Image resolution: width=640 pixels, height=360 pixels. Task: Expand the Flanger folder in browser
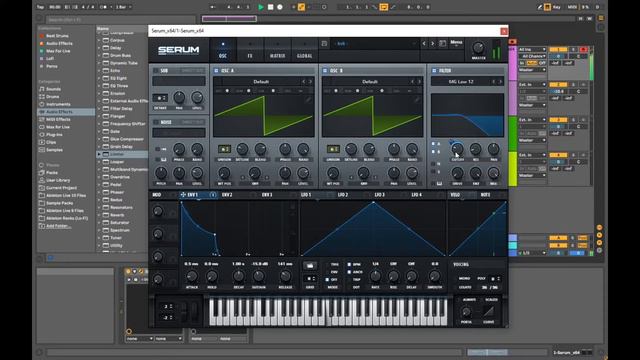(x=99, y=116)
